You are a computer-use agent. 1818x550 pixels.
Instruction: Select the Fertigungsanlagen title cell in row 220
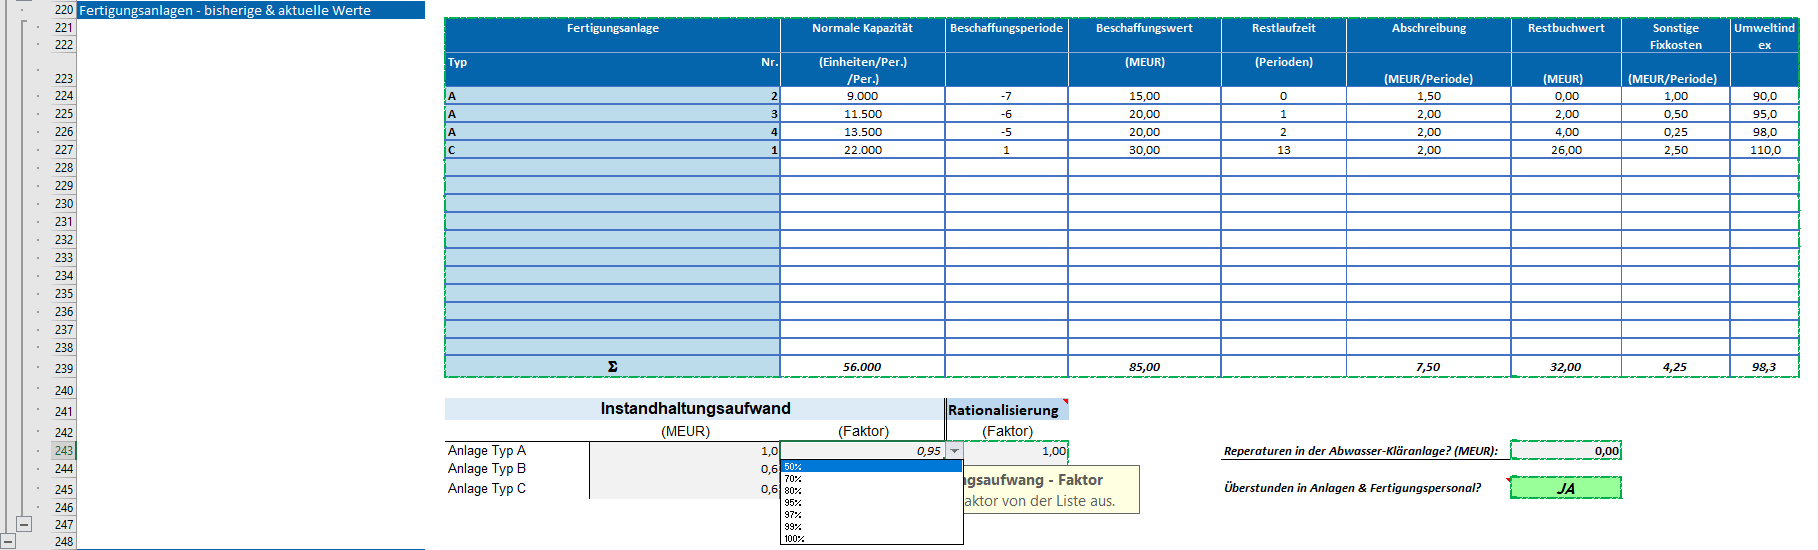tap(251, 10)
